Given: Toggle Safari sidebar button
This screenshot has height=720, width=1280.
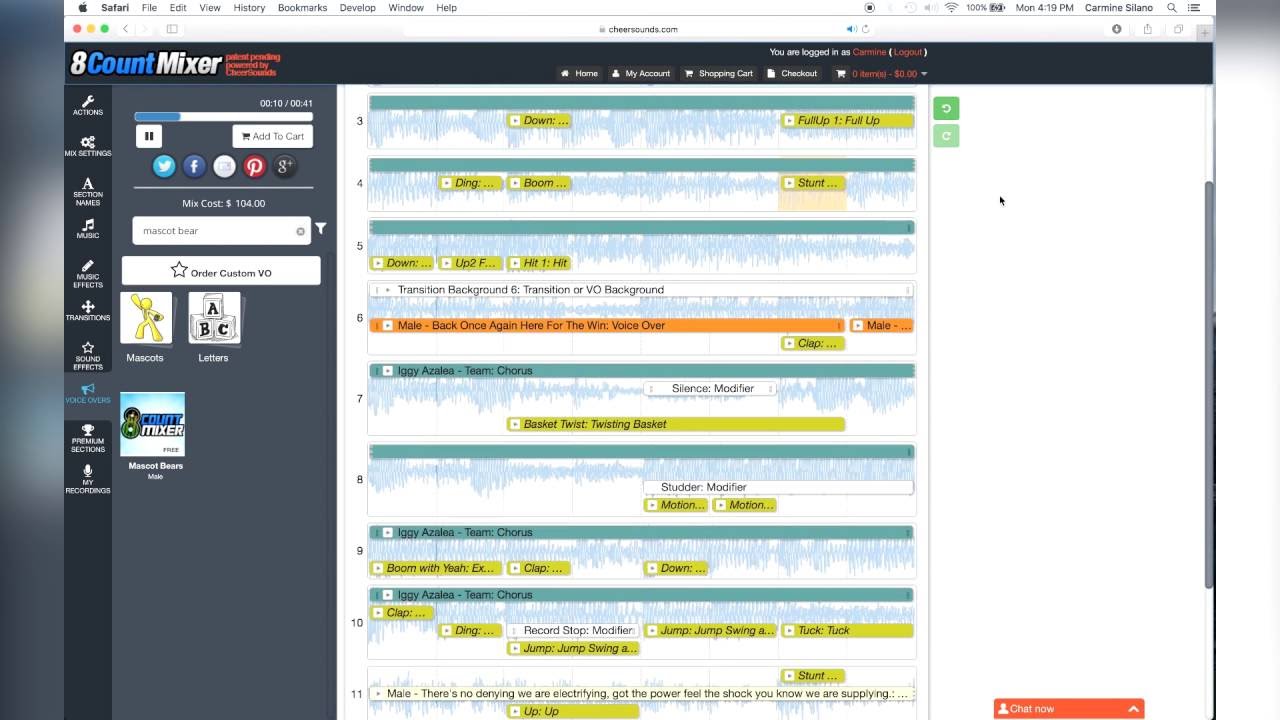Looking at the screenshot, I should tap(172, 29).
